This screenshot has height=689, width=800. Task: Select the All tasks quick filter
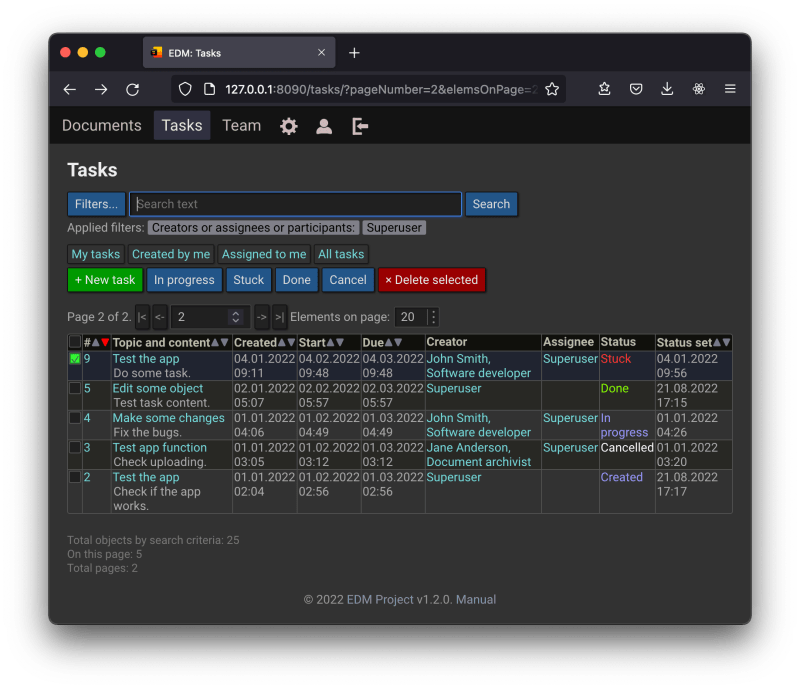(341, 254)
